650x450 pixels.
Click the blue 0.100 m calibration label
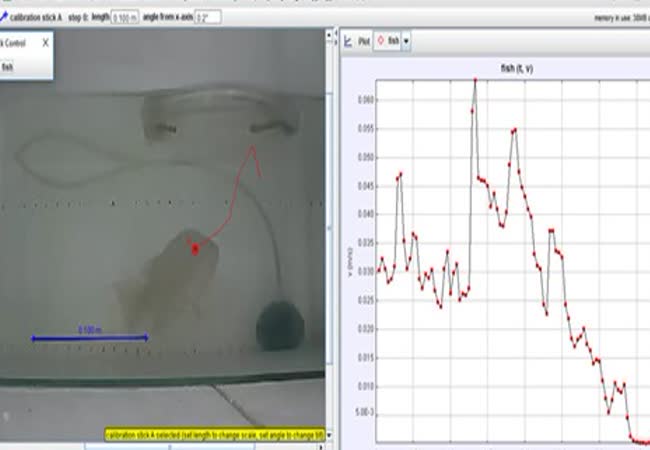(90, 330)
